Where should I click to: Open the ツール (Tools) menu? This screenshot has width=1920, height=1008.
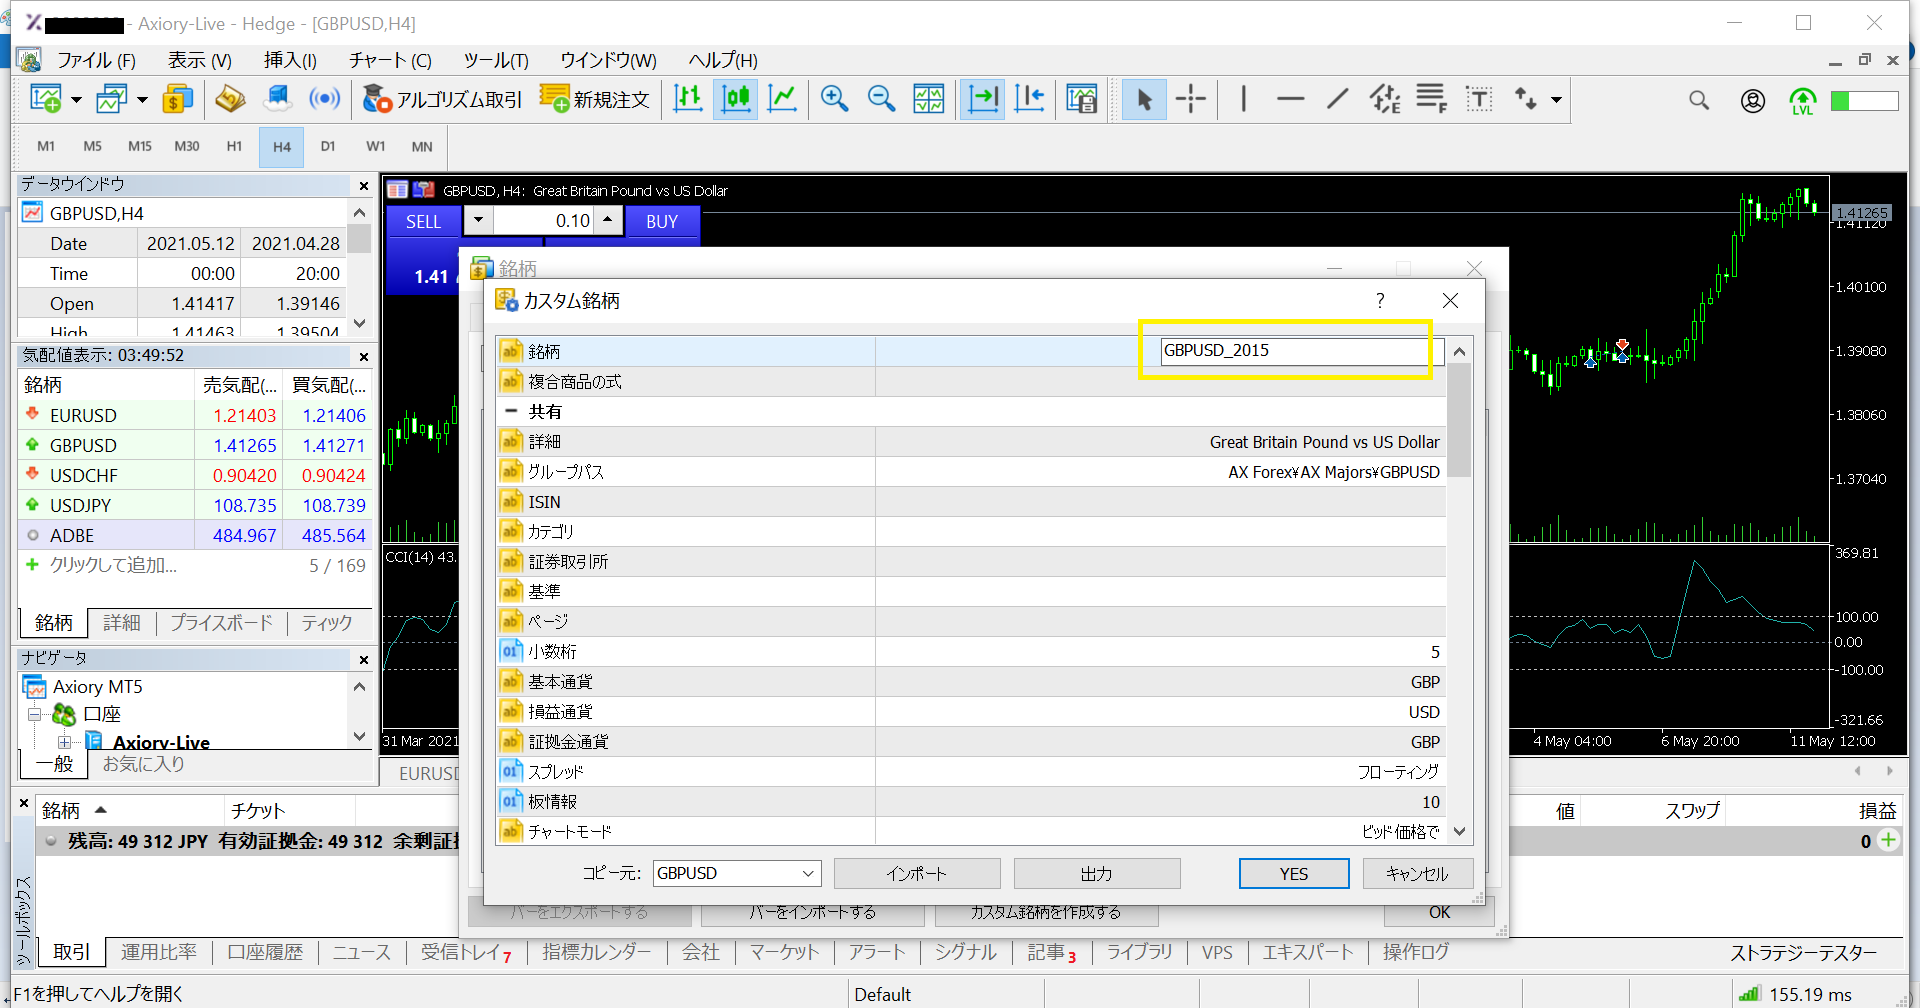pos(496,60)
